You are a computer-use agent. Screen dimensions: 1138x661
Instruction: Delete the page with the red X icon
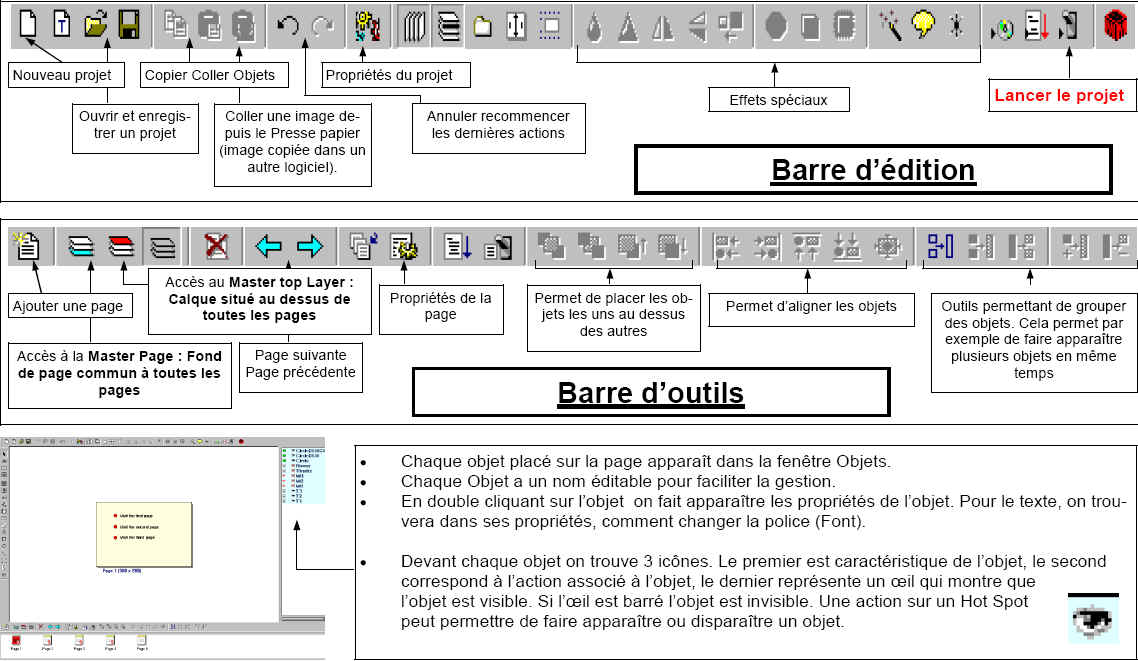coord(216,247)
